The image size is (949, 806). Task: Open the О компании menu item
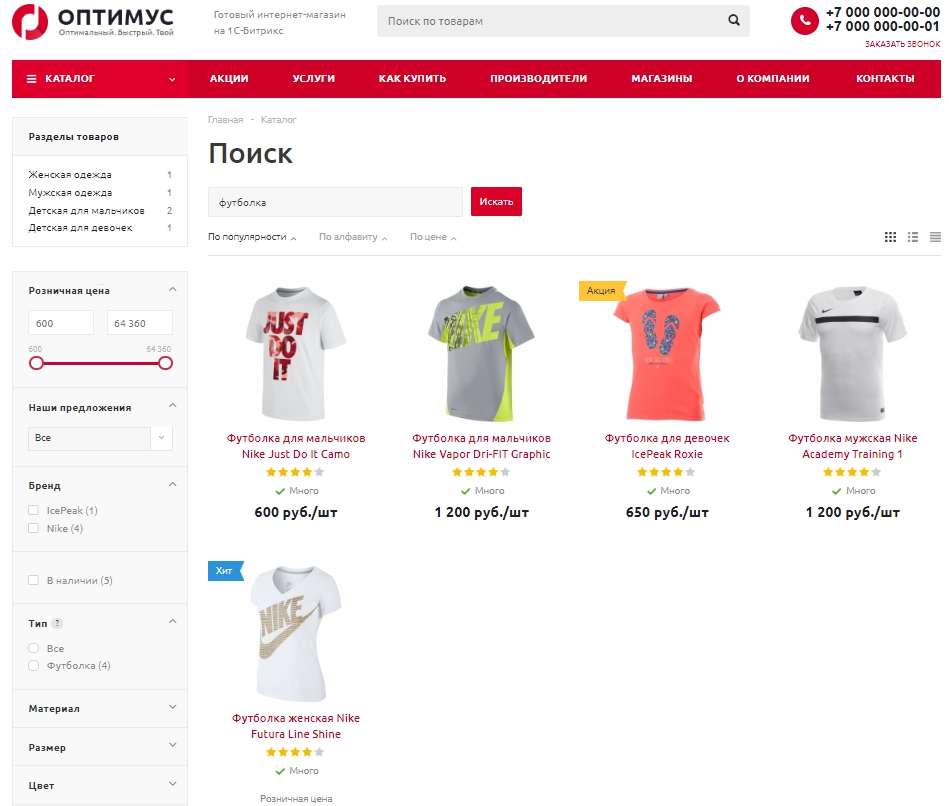pyautogui.click(x=772, y=79)
